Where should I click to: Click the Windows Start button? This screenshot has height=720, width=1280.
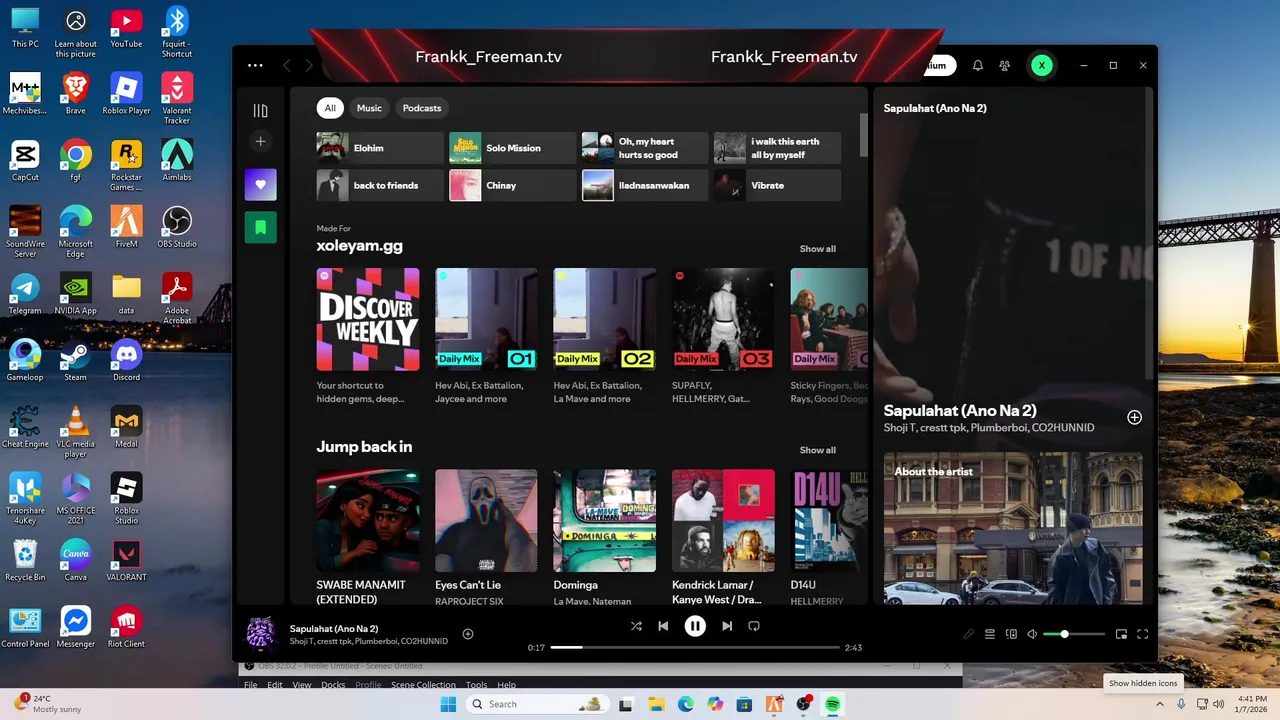click(448, 704)
